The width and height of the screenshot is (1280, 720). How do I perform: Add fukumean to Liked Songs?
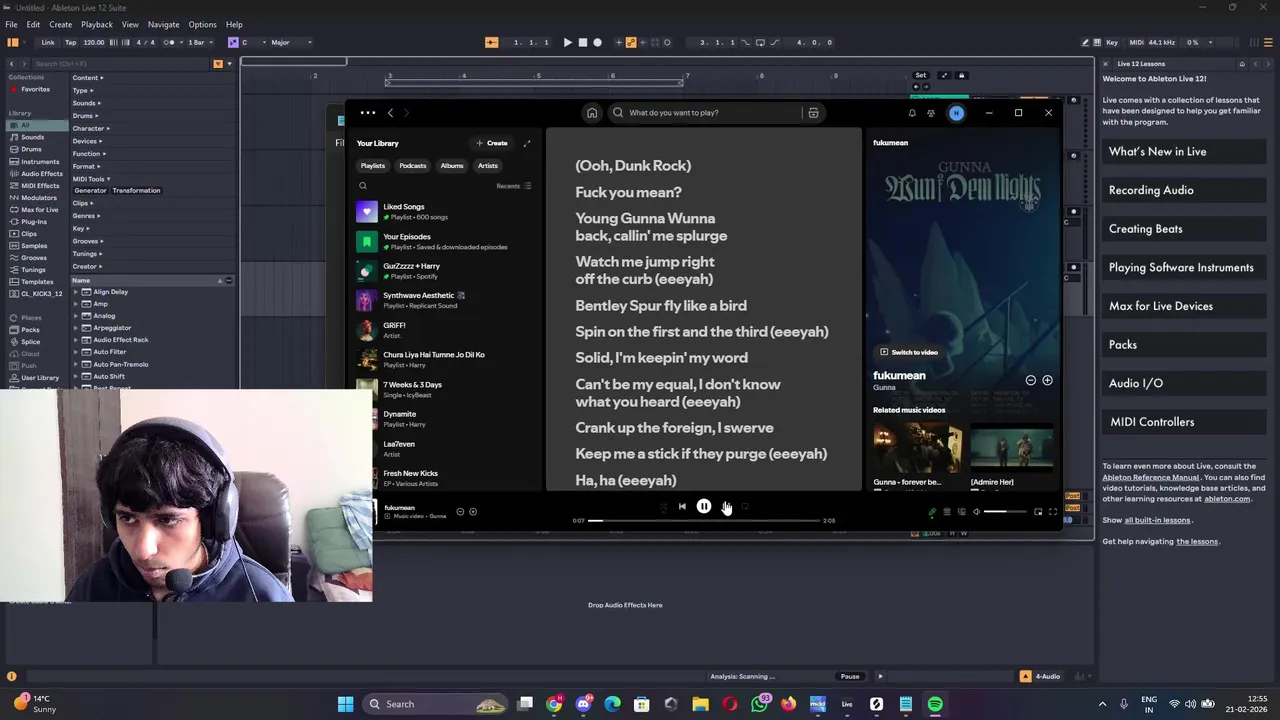click(x=1047, y=380)
